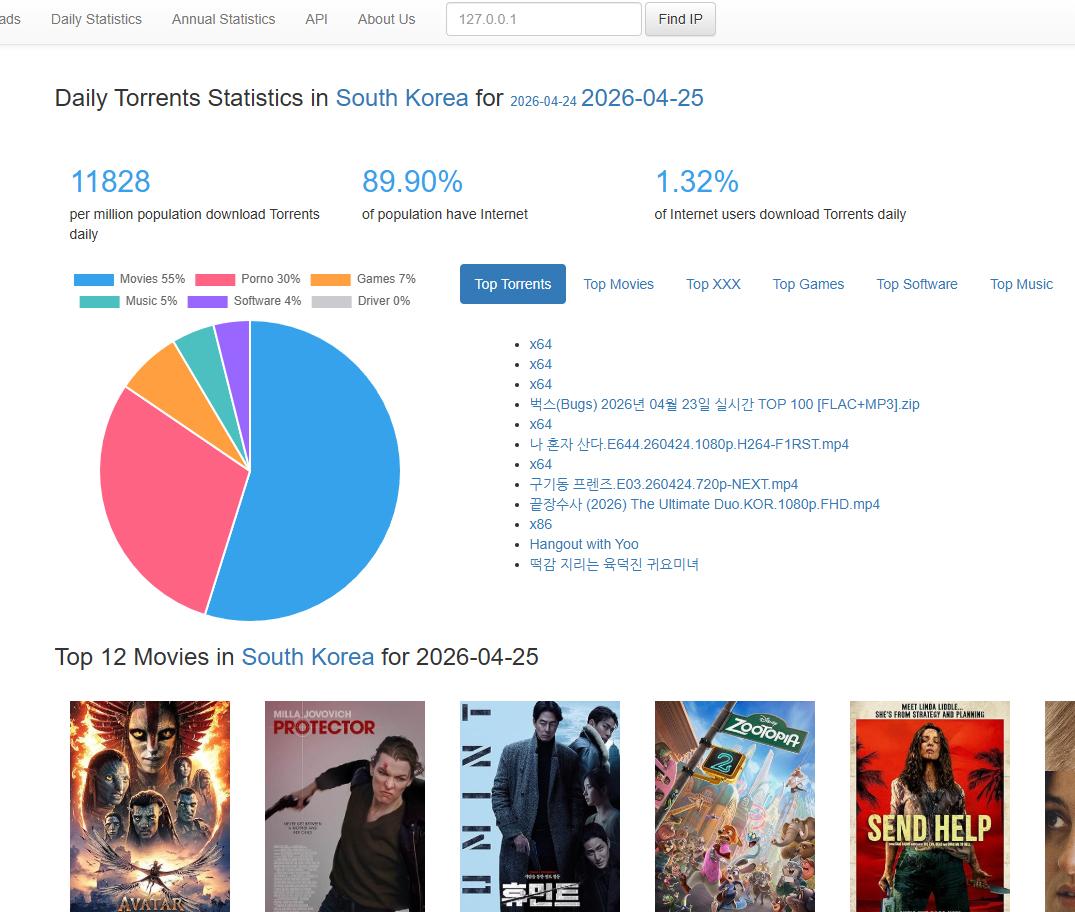
Task: Click the 1.32% daily torrent users statistic
Action: [697, 182]
